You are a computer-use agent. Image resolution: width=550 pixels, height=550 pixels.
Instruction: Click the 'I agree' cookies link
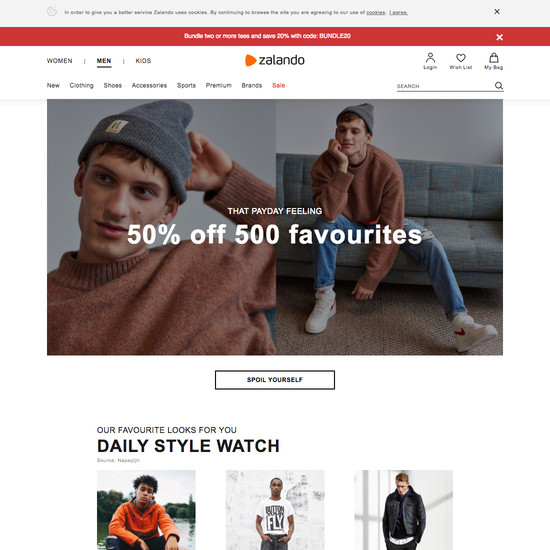click(398, 12)
